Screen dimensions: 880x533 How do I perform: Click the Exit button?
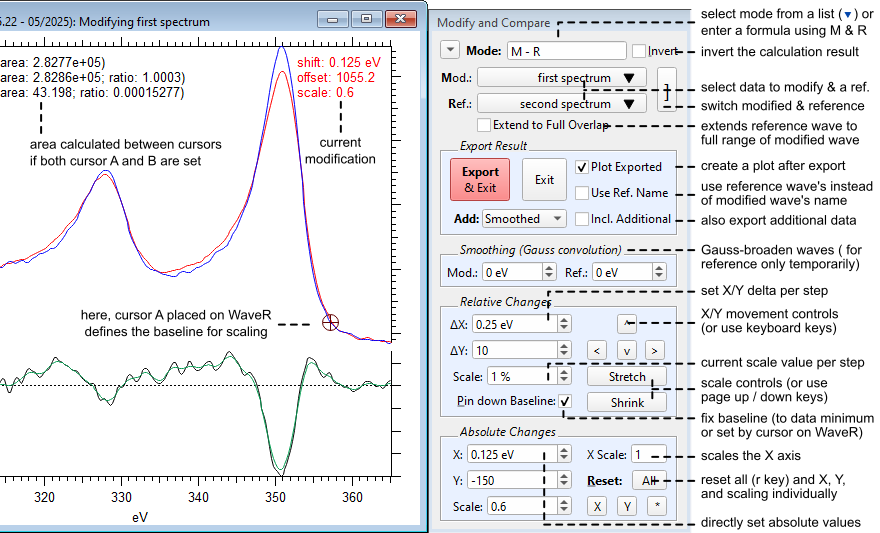coord(544,180)
